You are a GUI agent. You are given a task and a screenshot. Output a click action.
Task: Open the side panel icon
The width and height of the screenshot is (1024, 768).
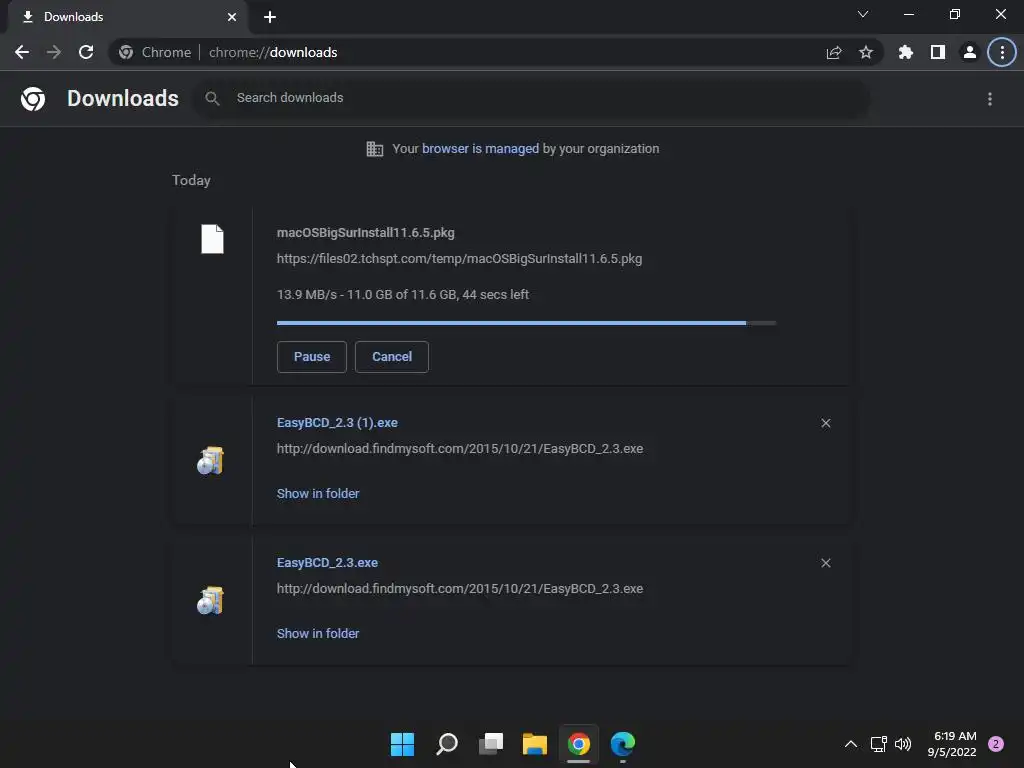click(x=938, y=52)
